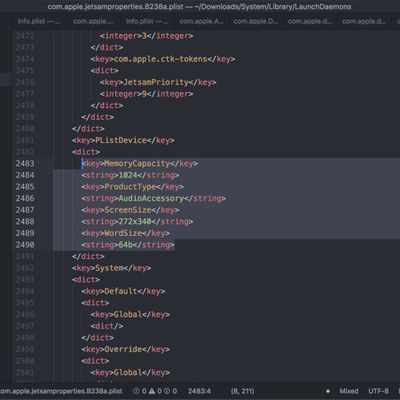This screenshot has width=400, height=400.
Task: Click the empty <dict/> tag on line 2497
Action: [x=107, y=326]
